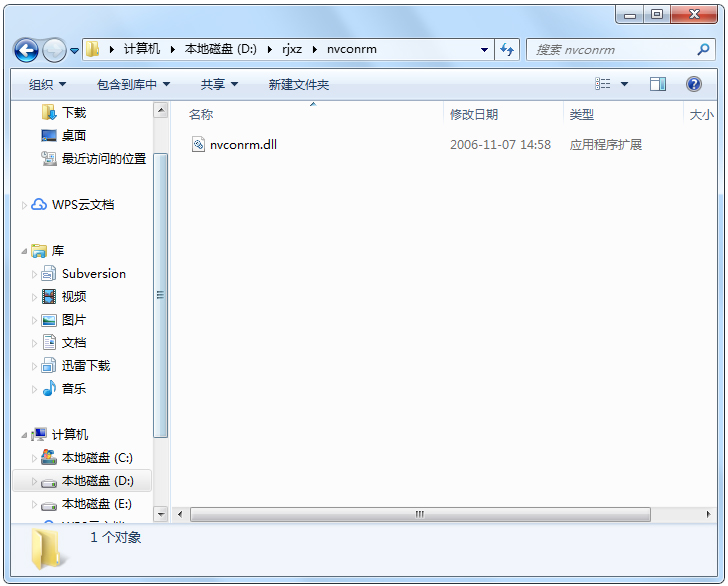The image size is (728, 586).
Task: Open 包含到库中 dropdown
Action: click(133, 85)
